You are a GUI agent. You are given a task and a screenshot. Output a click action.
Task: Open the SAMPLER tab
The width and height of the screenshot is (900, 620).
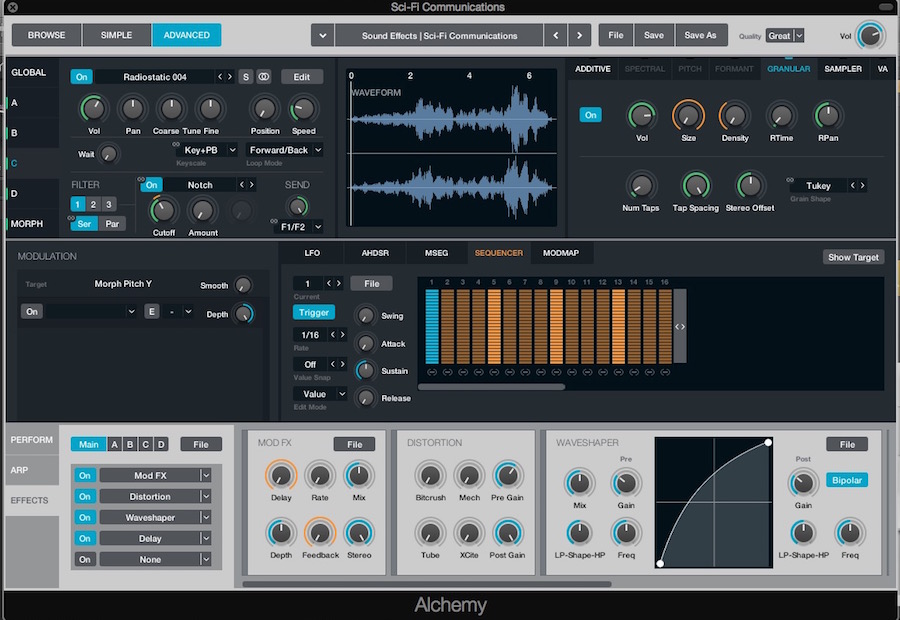tap(843, 69)
